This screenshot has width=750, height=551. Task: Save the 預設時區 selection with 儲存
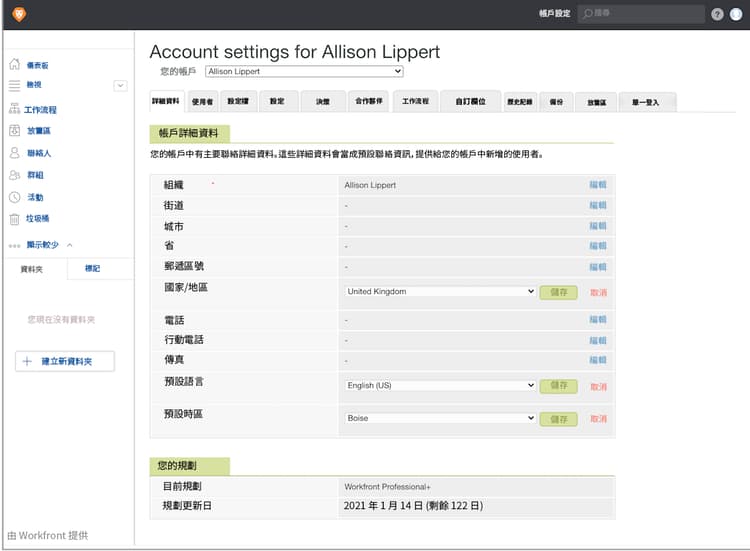coord(558,419)
